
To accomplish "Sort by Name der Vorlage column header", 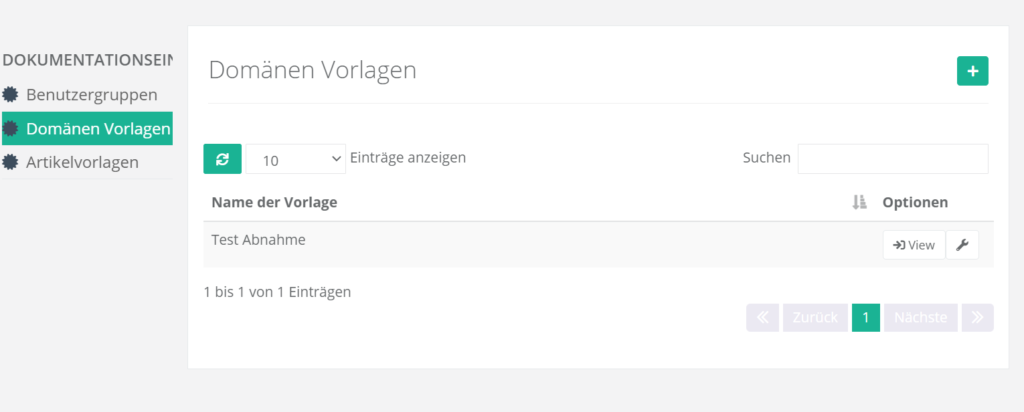I will [275, 202].
